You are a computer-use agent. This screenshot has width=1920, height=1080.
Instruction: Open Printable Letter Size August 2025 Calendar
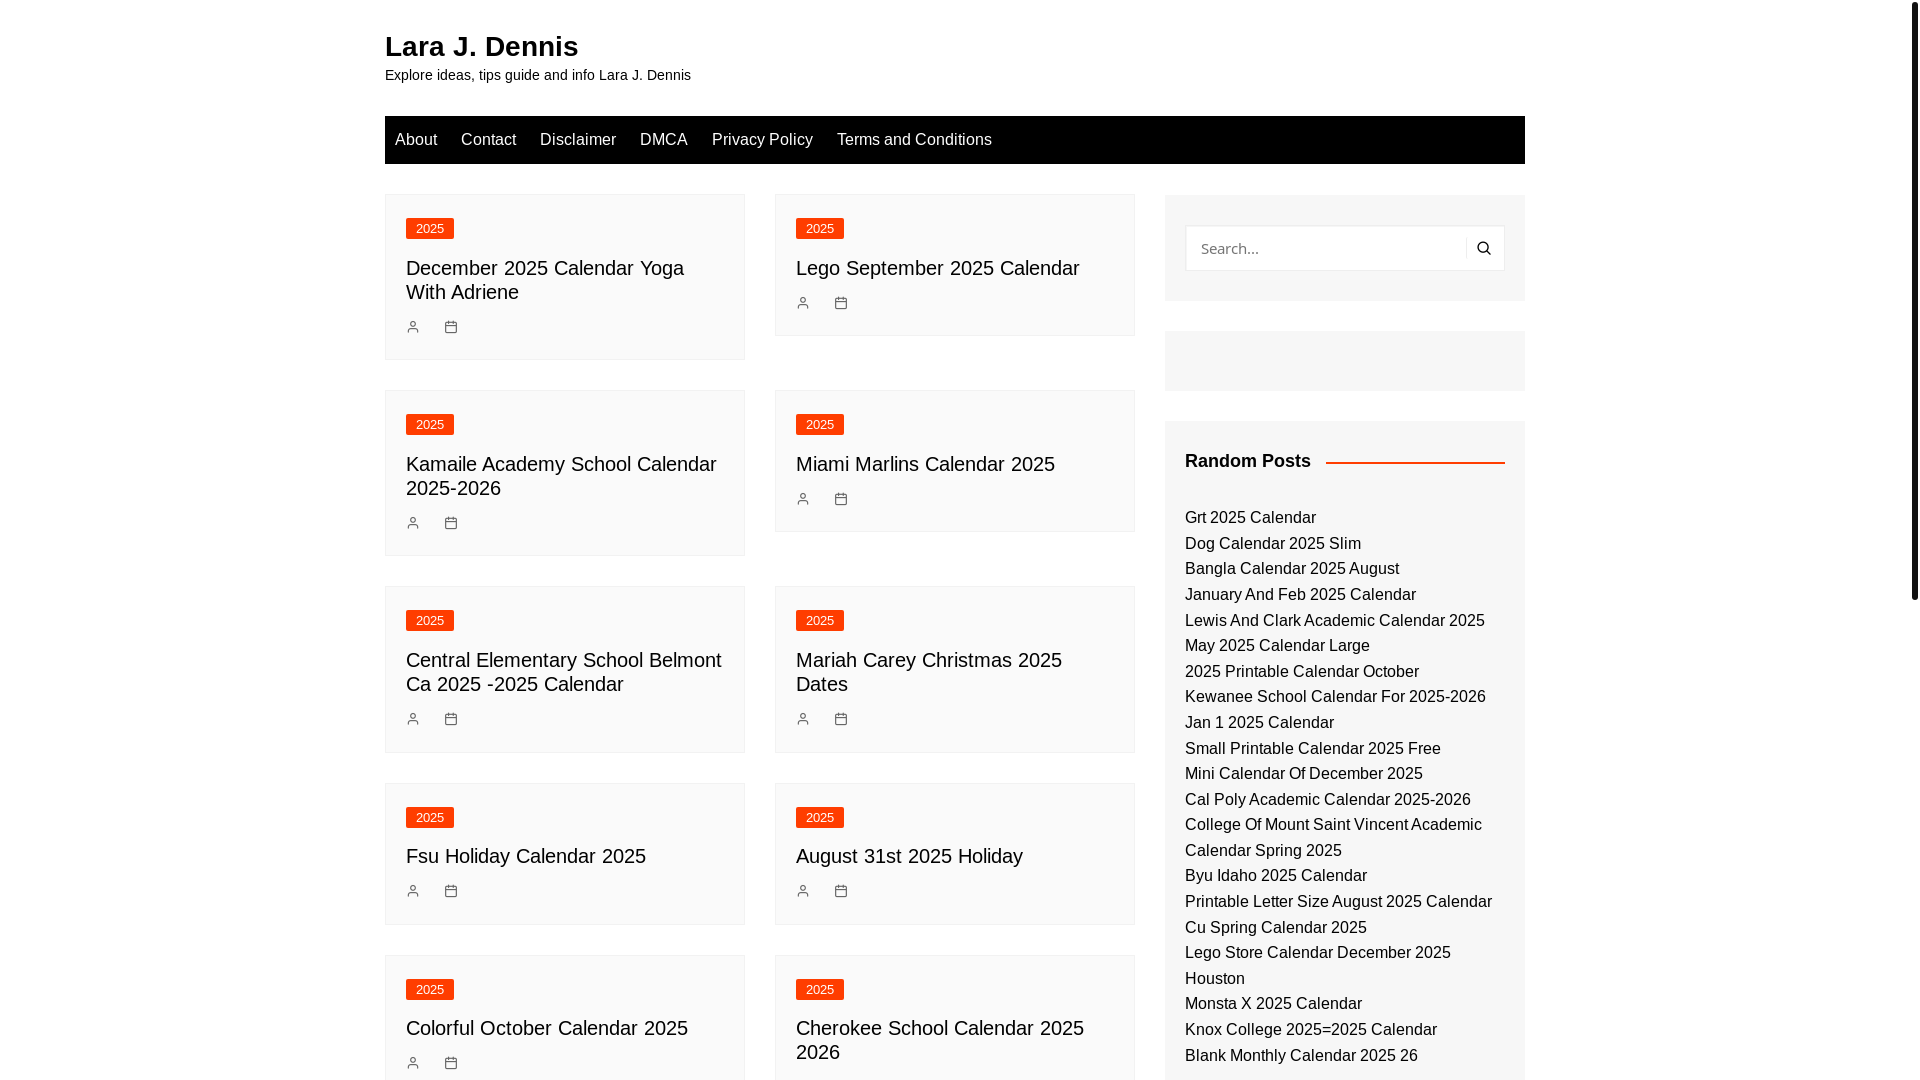tap(1338, 902)
